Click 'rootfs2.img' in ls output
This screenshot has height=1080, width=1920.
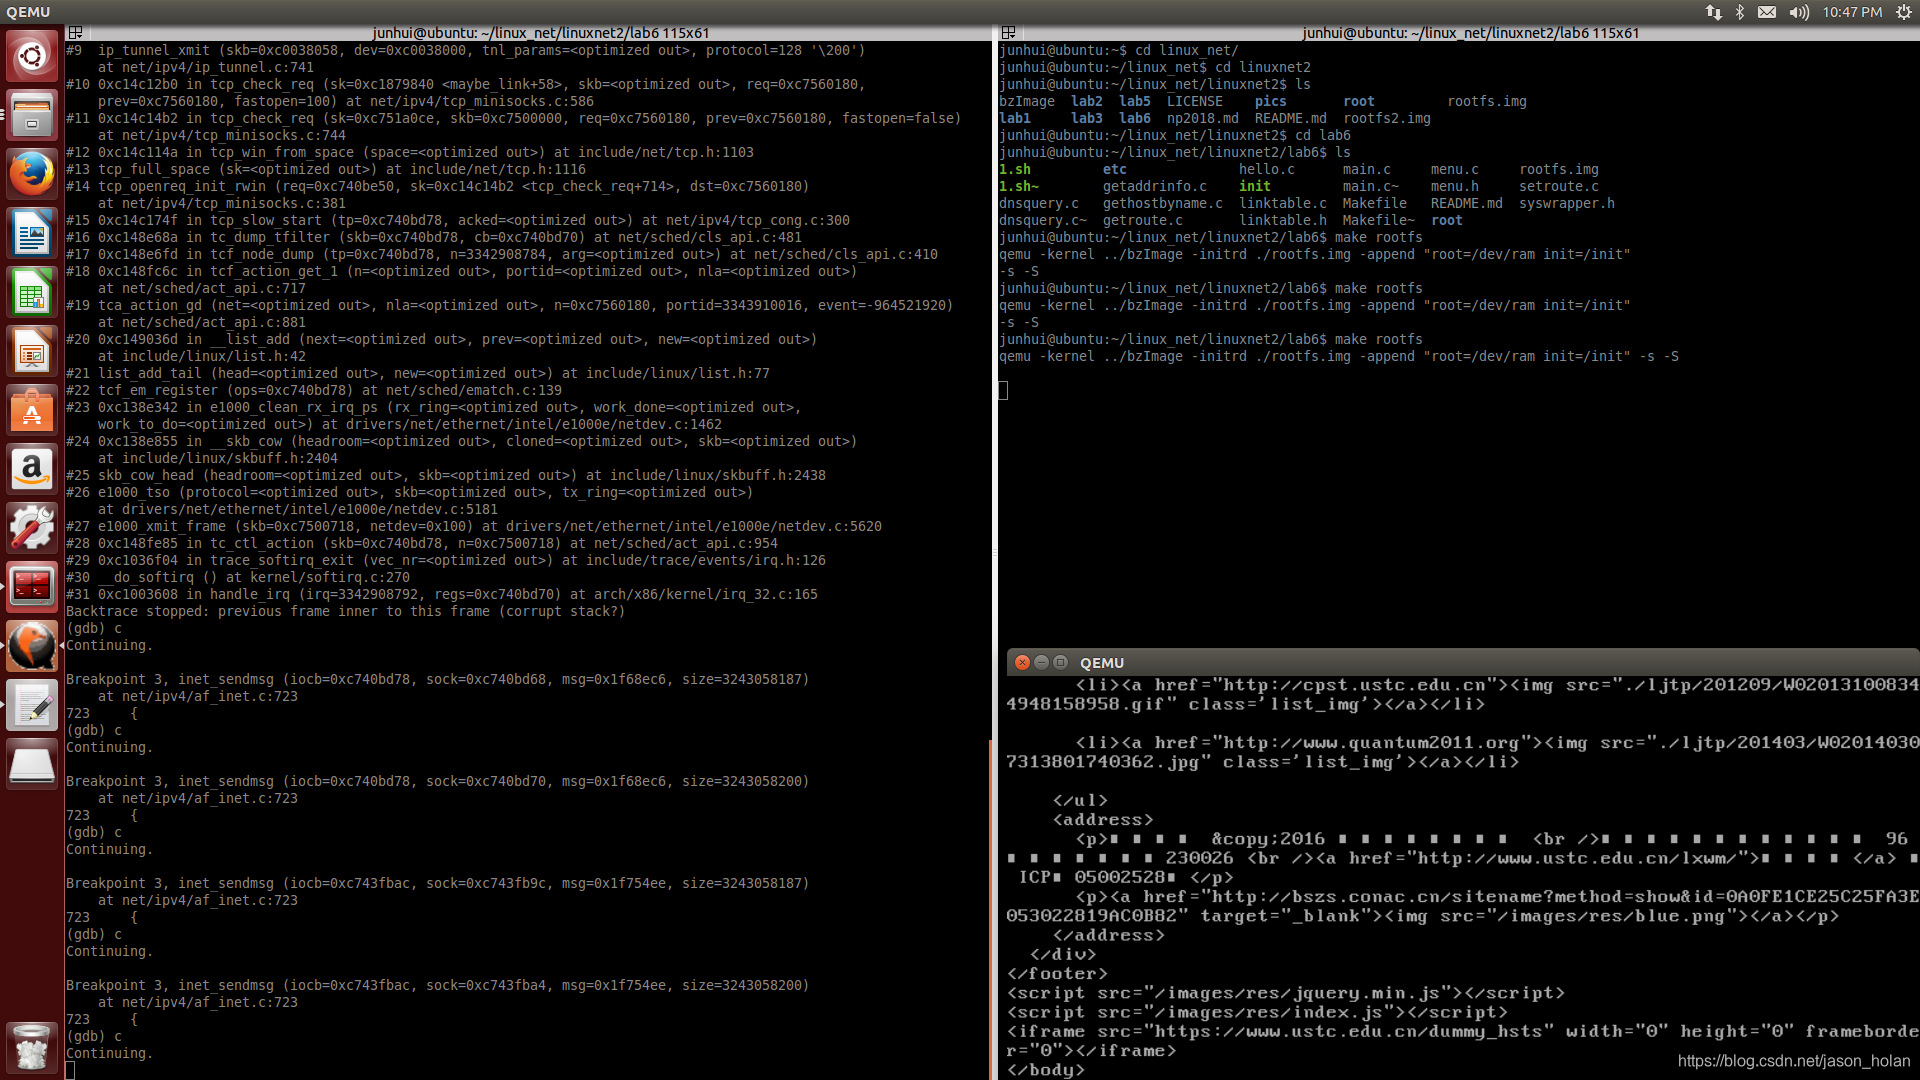coord(1387,118)
